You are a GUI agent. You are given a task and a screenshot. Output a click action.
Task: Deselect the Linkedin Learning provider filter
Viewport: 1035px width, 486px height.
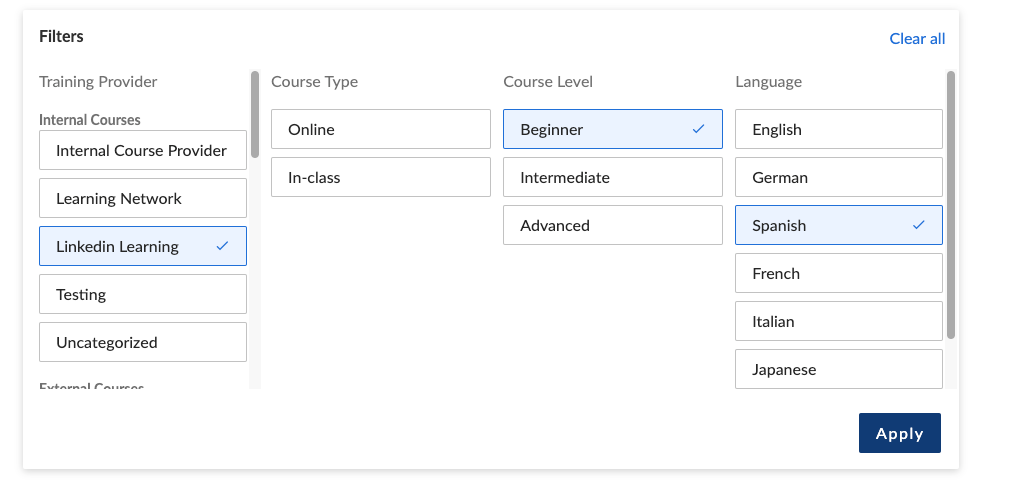click(x=142, y=246)
